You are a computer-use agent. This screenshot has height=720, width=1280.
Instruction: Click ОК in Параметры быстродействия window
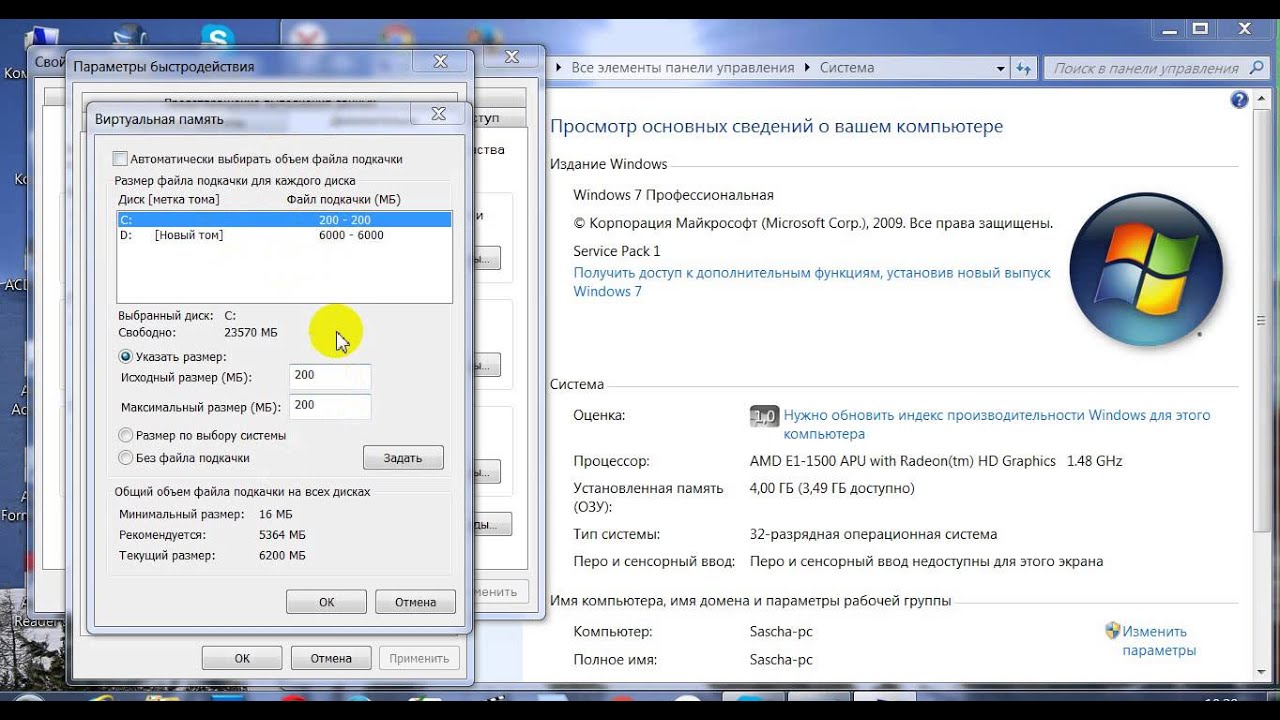242,658
